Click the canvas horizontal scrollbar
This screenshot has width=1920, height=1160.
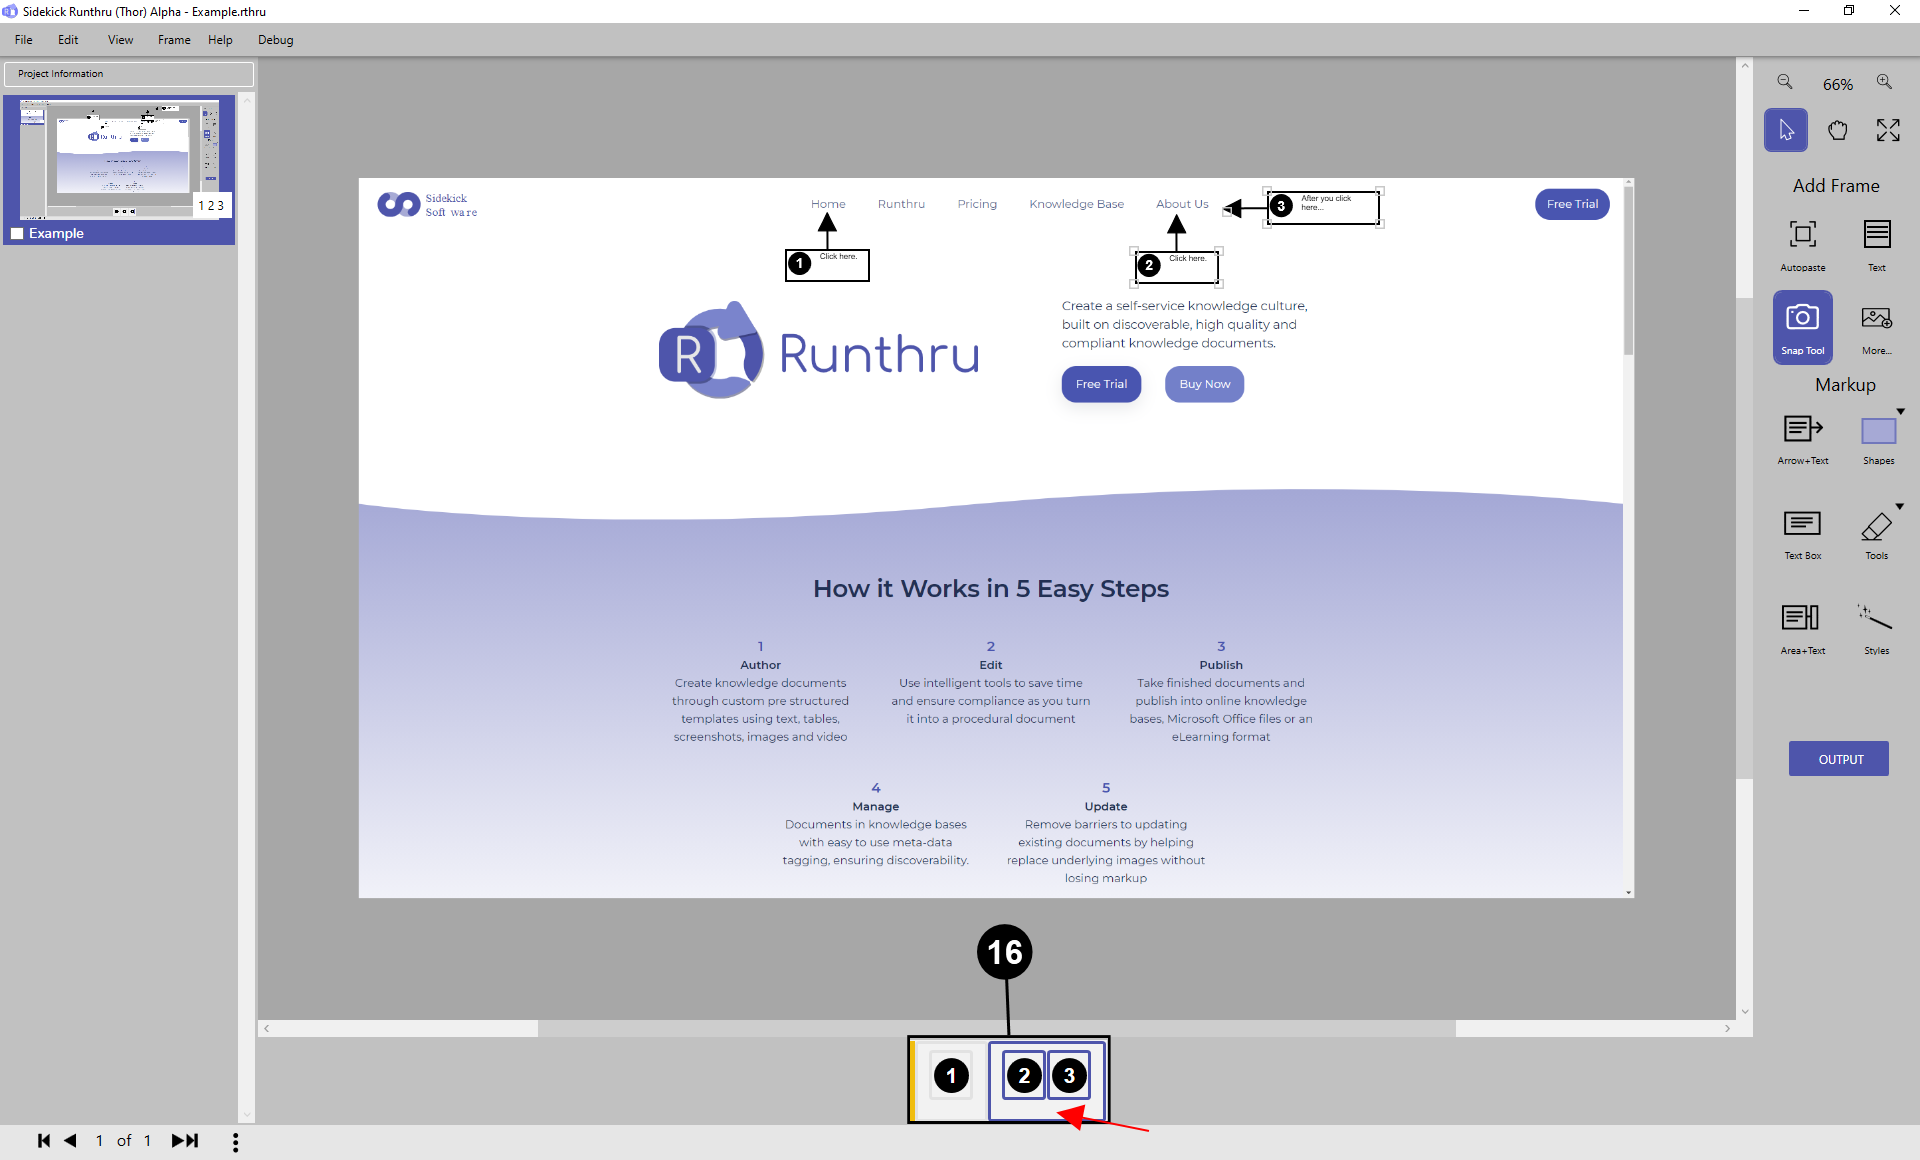996,1028
